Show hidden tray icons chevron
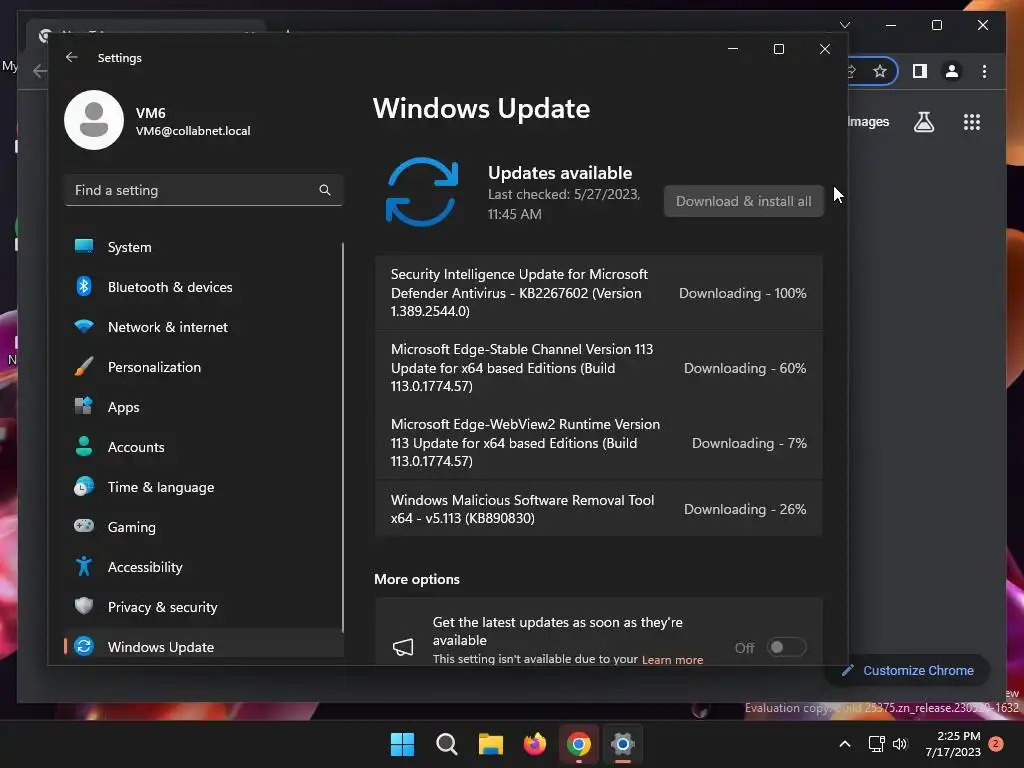The image size is (1024, 768). [844, 744]
